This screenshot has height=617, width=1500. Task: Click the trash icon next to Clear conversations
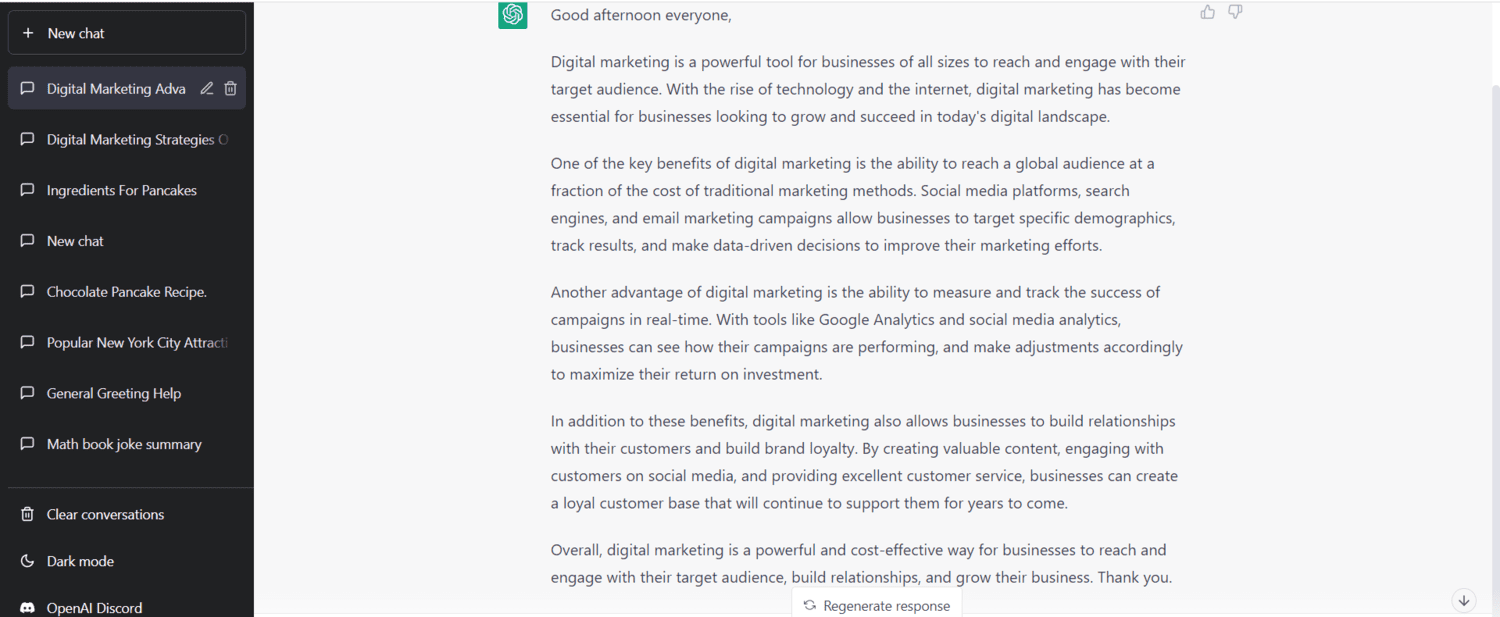point(28,514)
